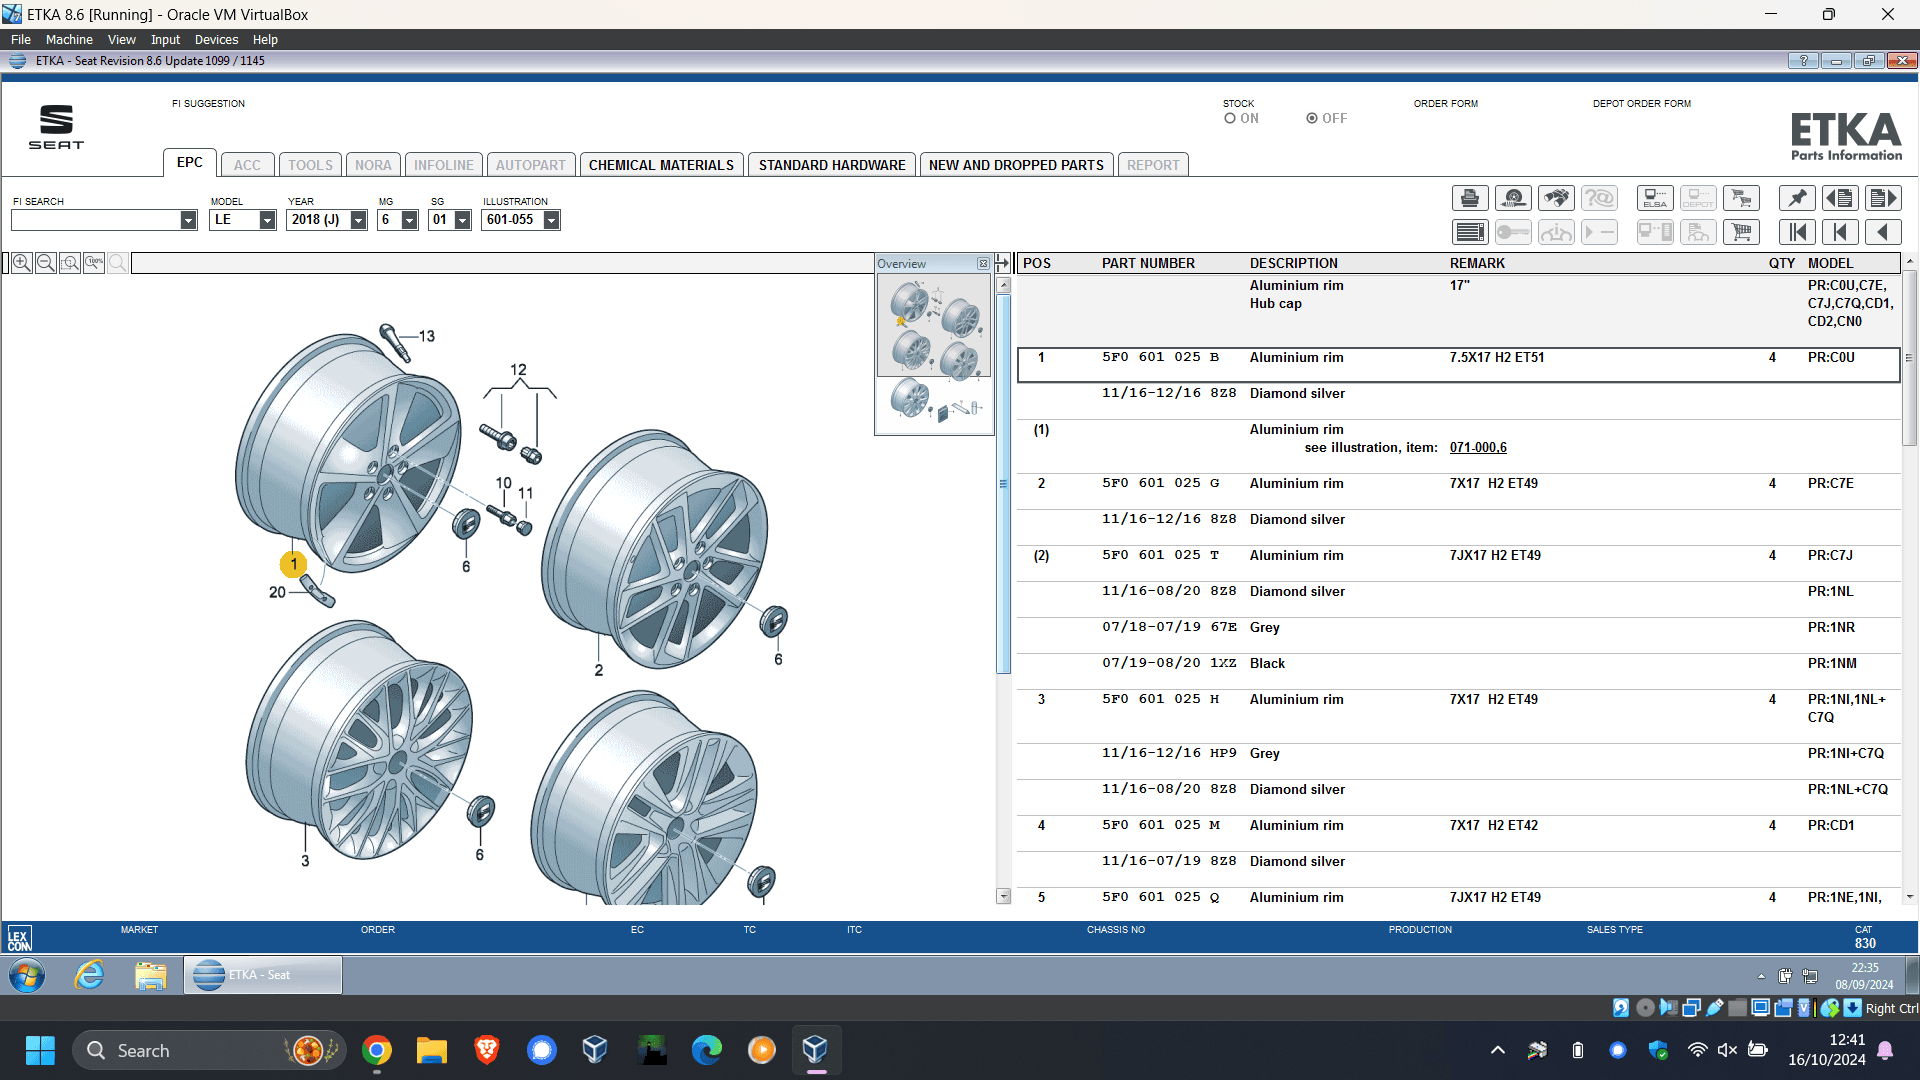Screen dimensions: 1920x1080
Task: Click the single left arrow back icon
Action: click(x=1883, y=233)
